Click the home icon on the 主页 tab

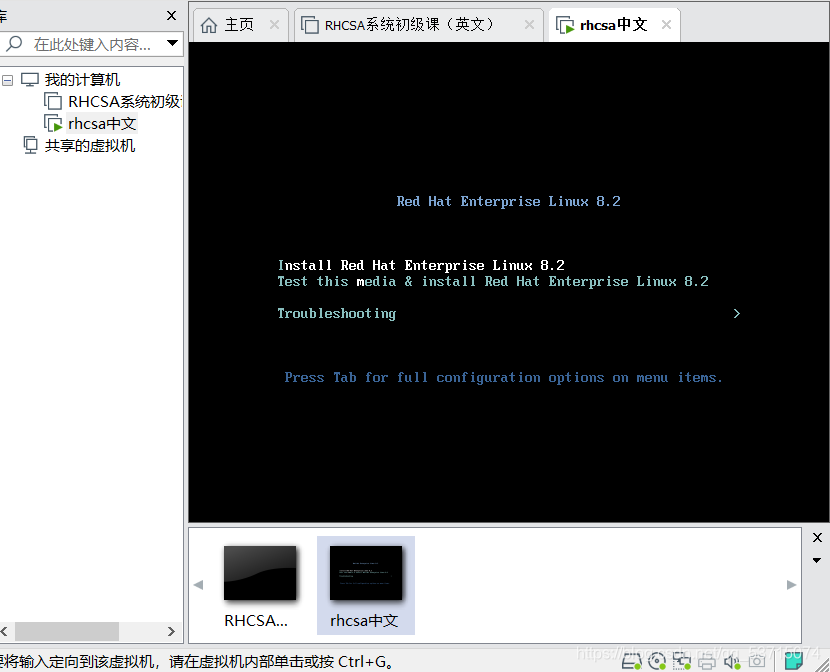pos(209,25)
